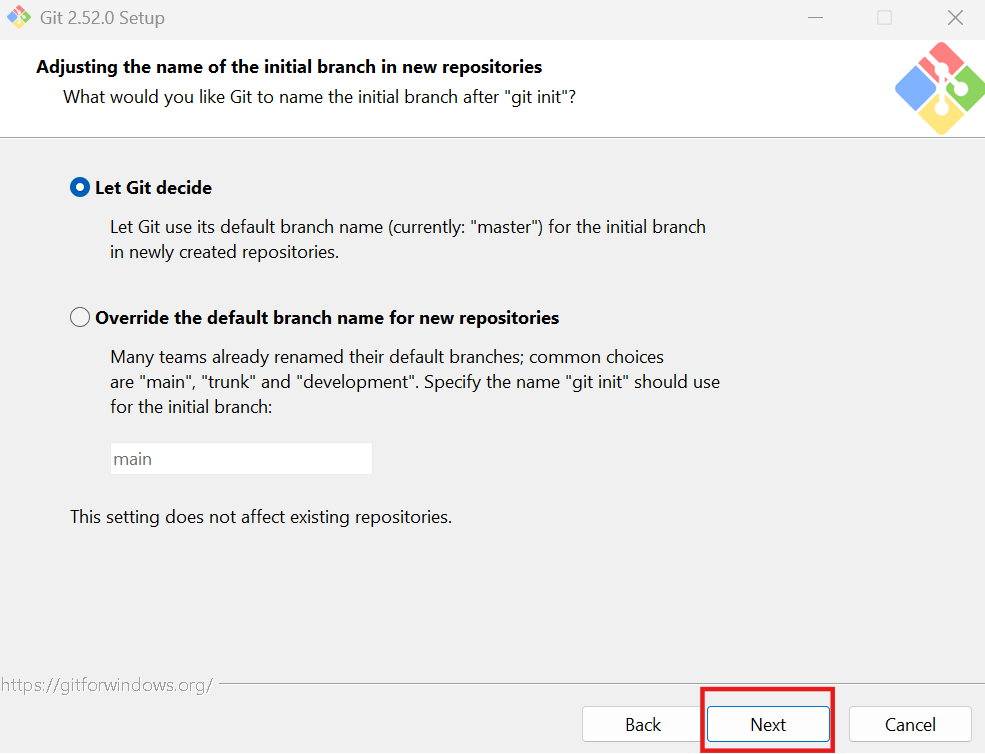Click the "main" branch name input field
Image resolution: width=985 pixels, height=754 pixels.
point(241,459)
